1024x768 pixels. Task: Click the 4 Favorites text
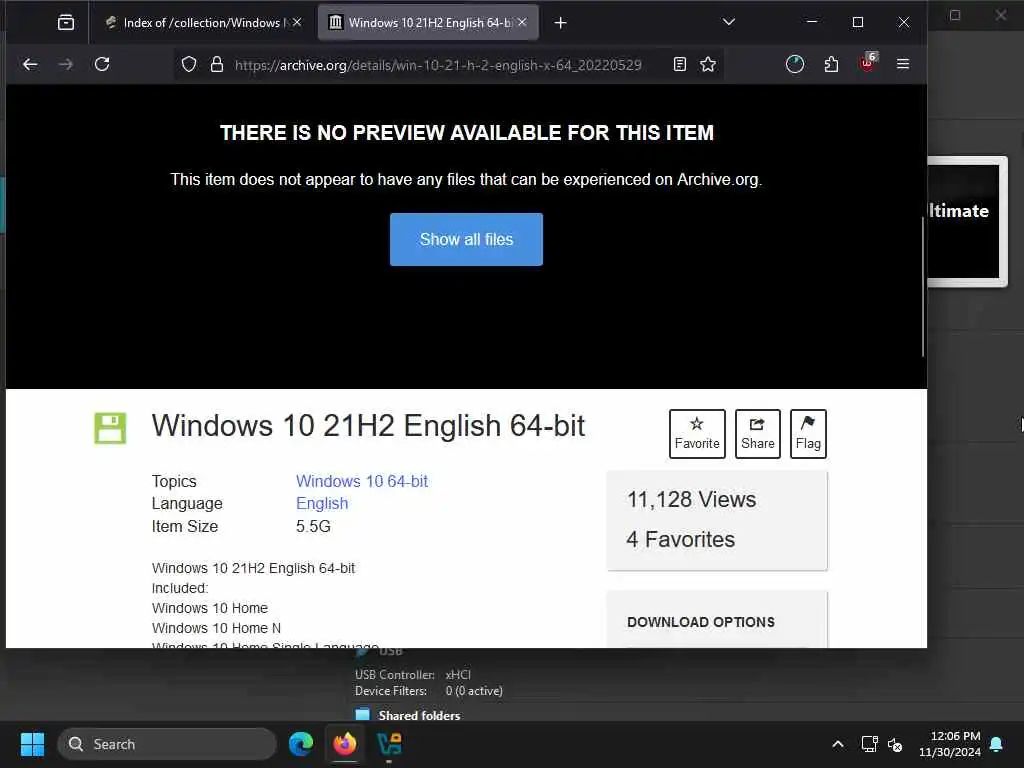[x=680, y=539]
